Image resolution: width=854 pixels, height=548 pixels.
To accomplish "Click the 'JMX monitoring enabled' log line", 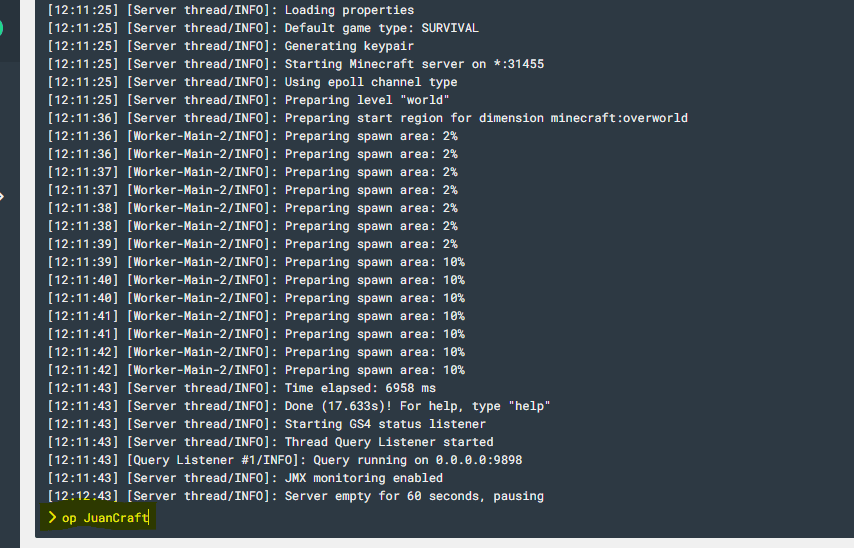I will click(245, 478).
